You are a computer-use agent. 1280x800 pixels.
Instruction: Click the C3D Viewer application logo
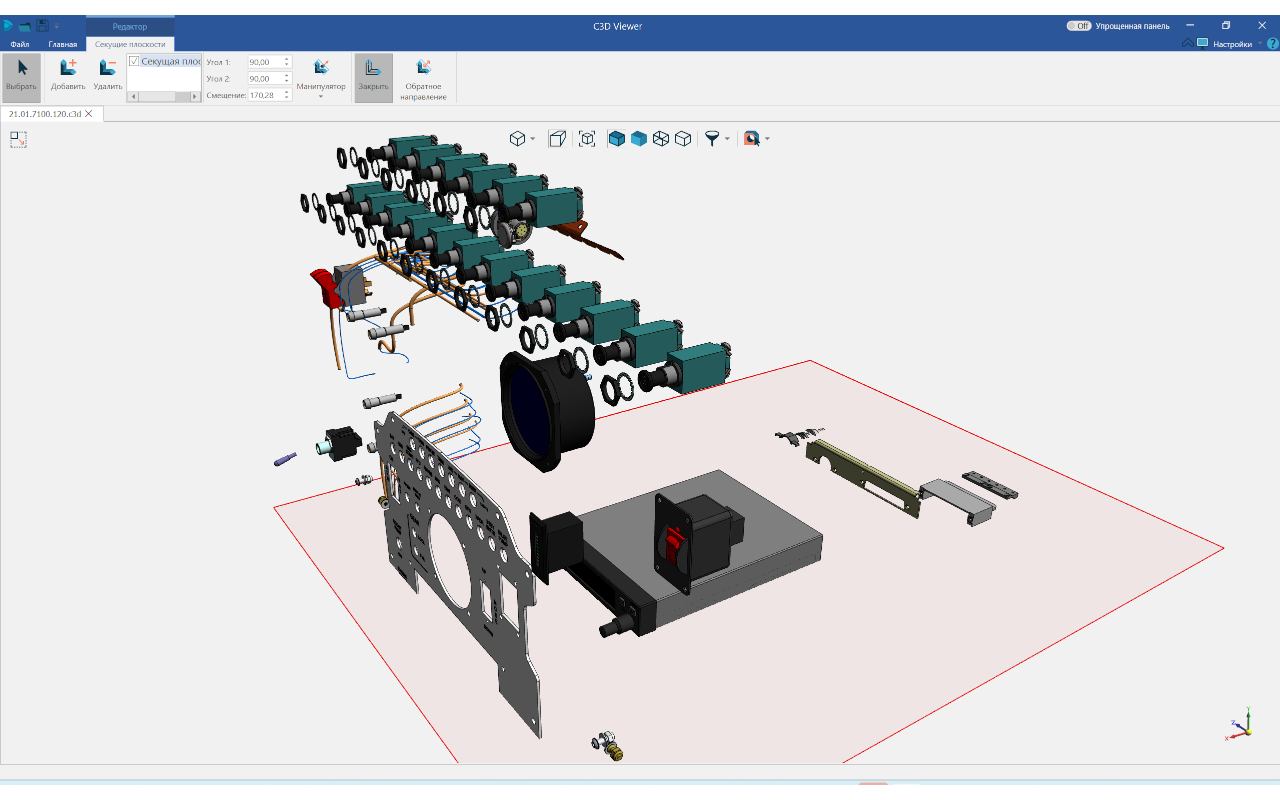8,25
